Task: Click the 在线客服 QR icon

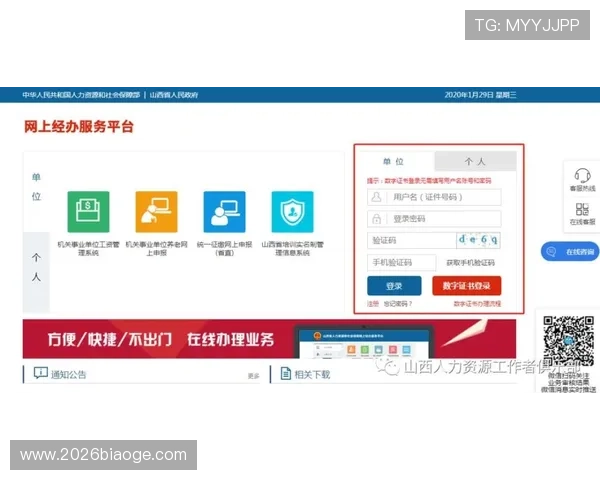Action: pos(582,209)
